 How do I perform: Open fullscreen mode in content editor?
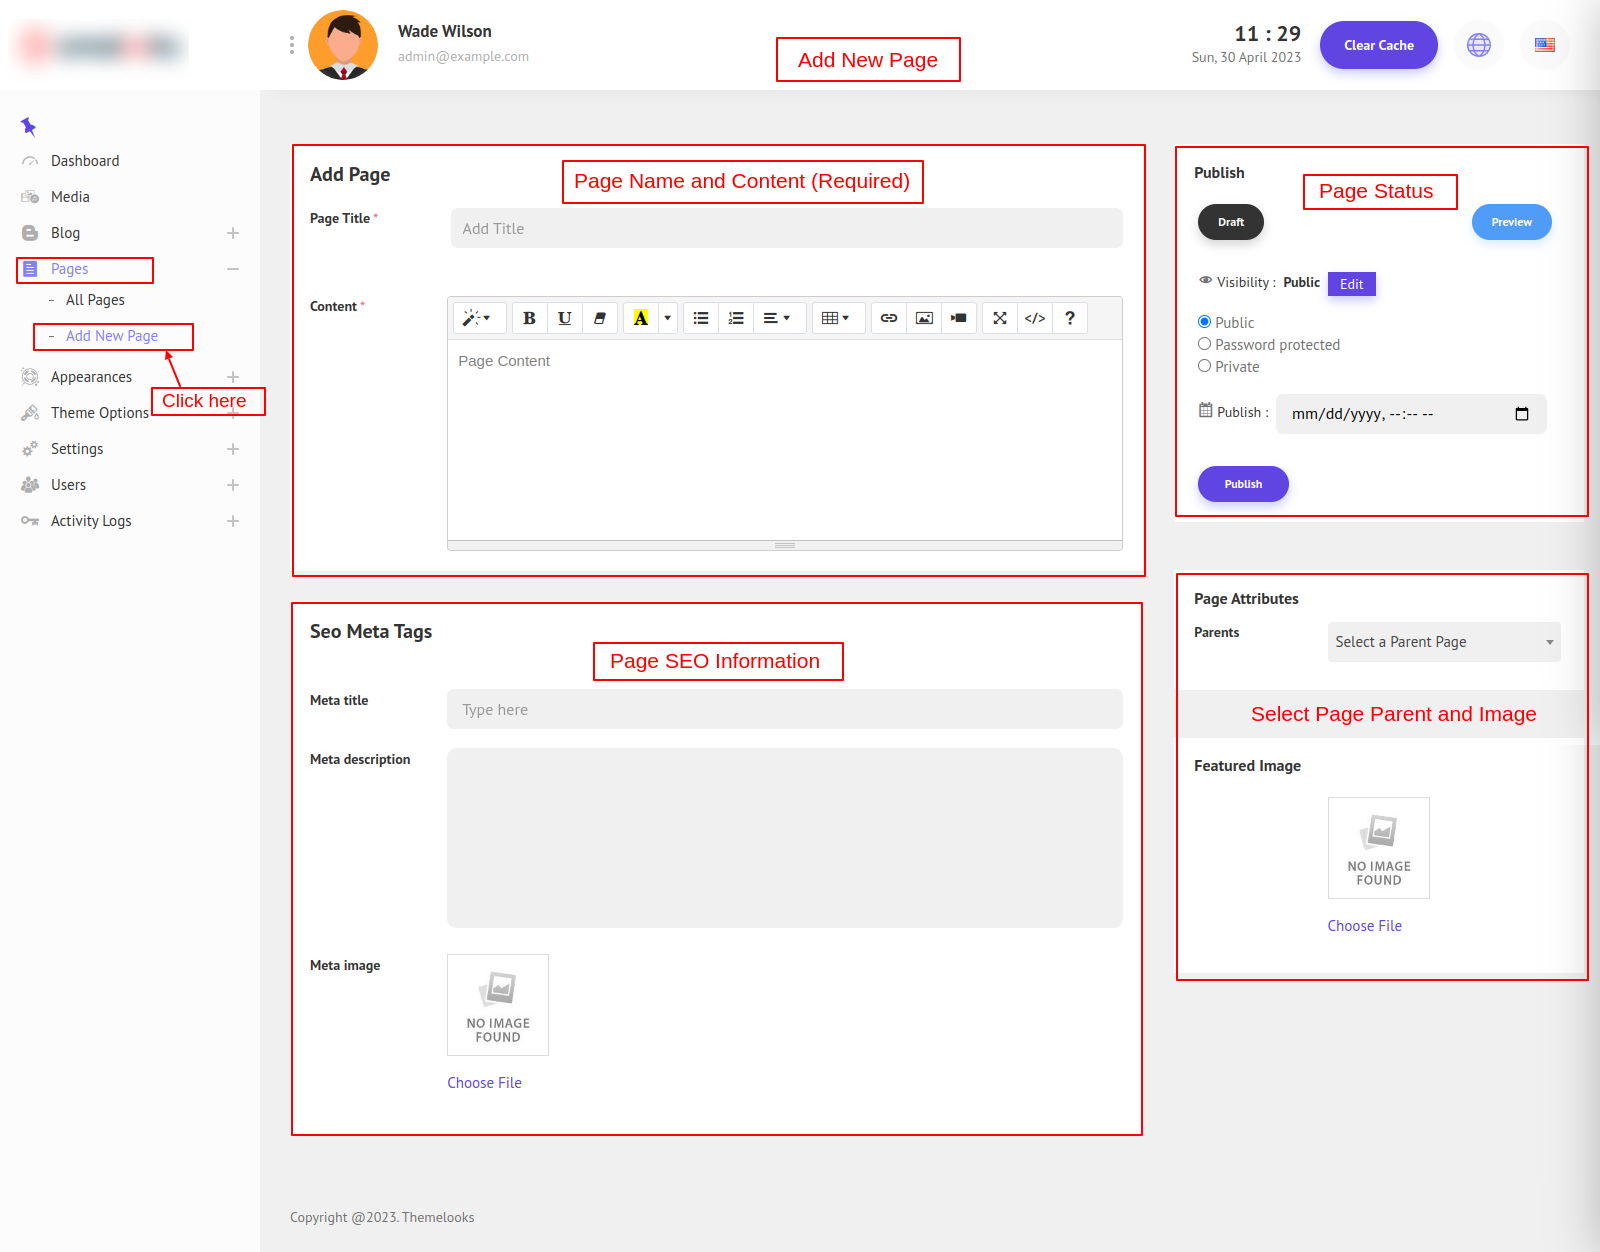tap(999, 318)
